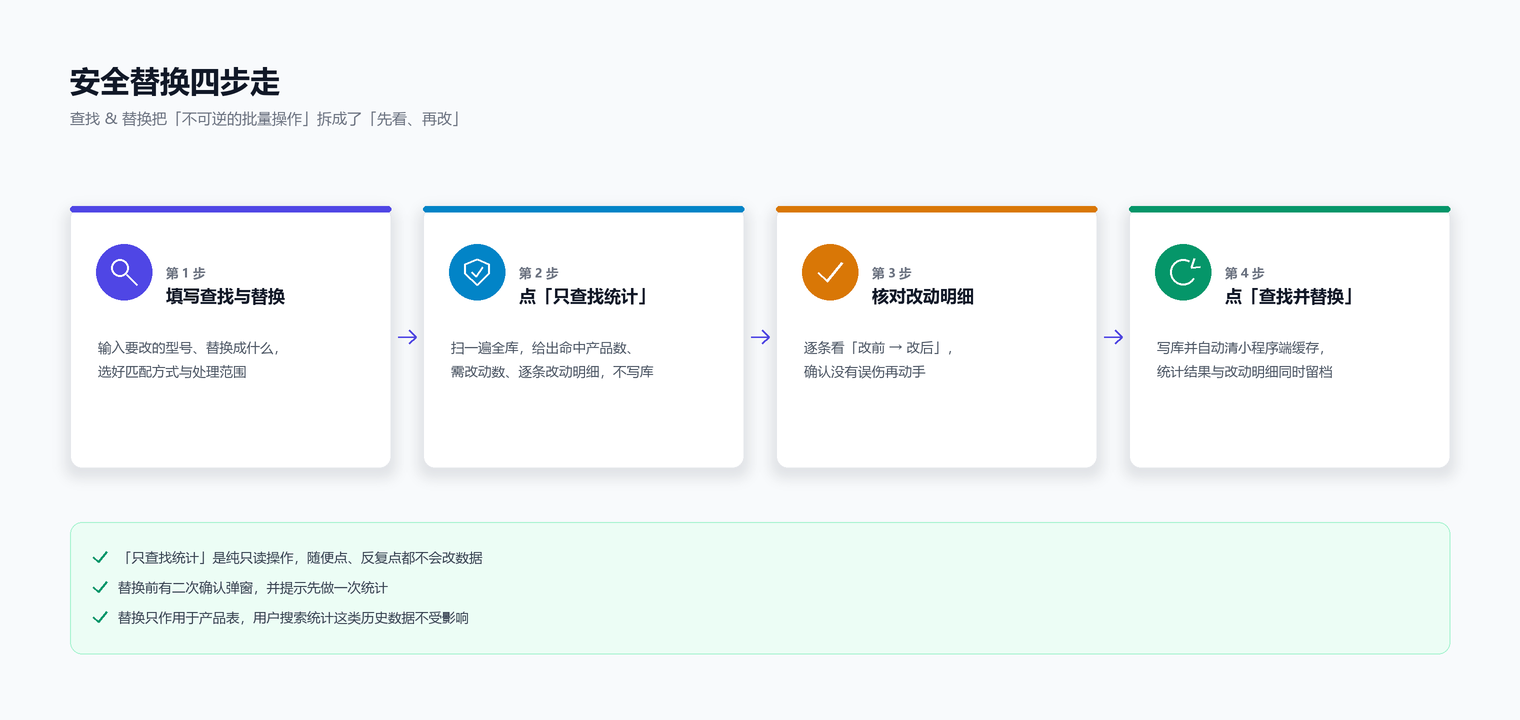Click the subtitle starting with 查找 & 替换把

click(x=265, y=119)
